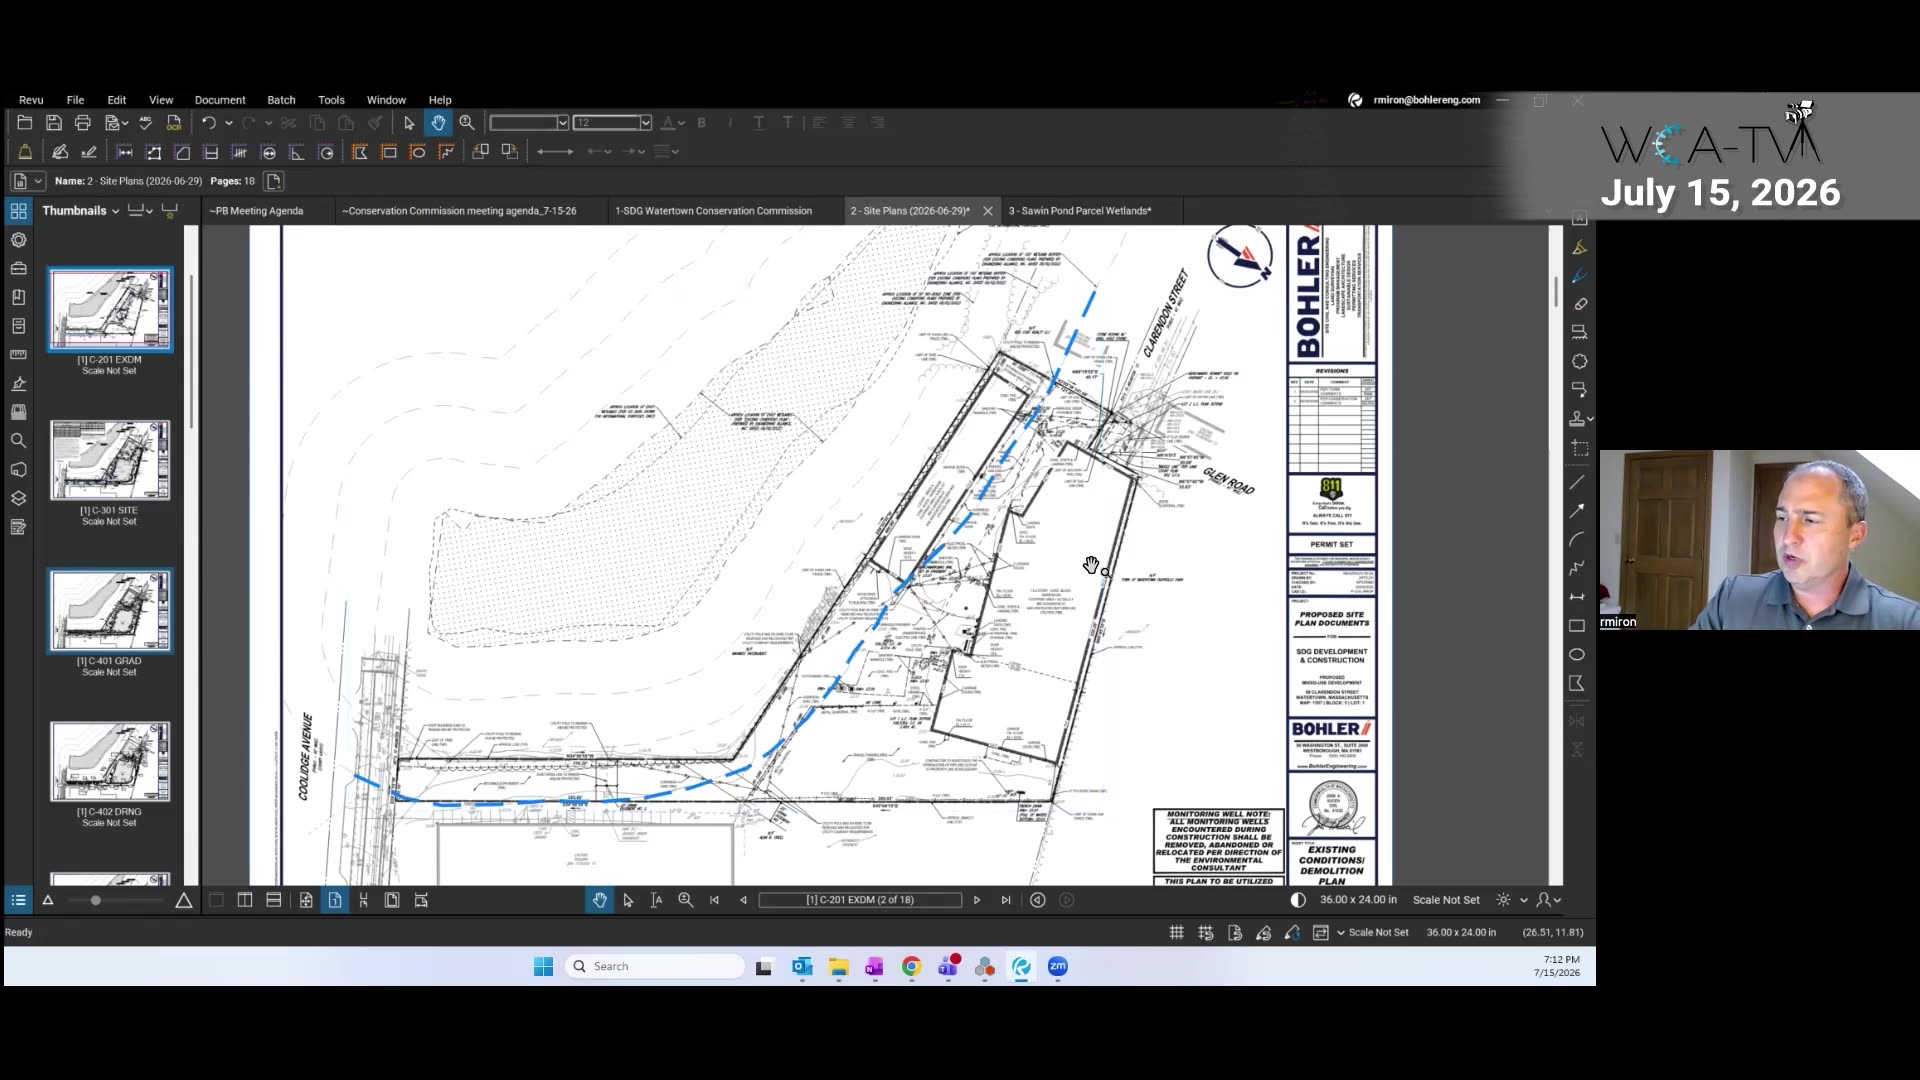Viewport: 1920px width, 1080px height.
Task: Open the Batch menu
Action: pos(281,100)
